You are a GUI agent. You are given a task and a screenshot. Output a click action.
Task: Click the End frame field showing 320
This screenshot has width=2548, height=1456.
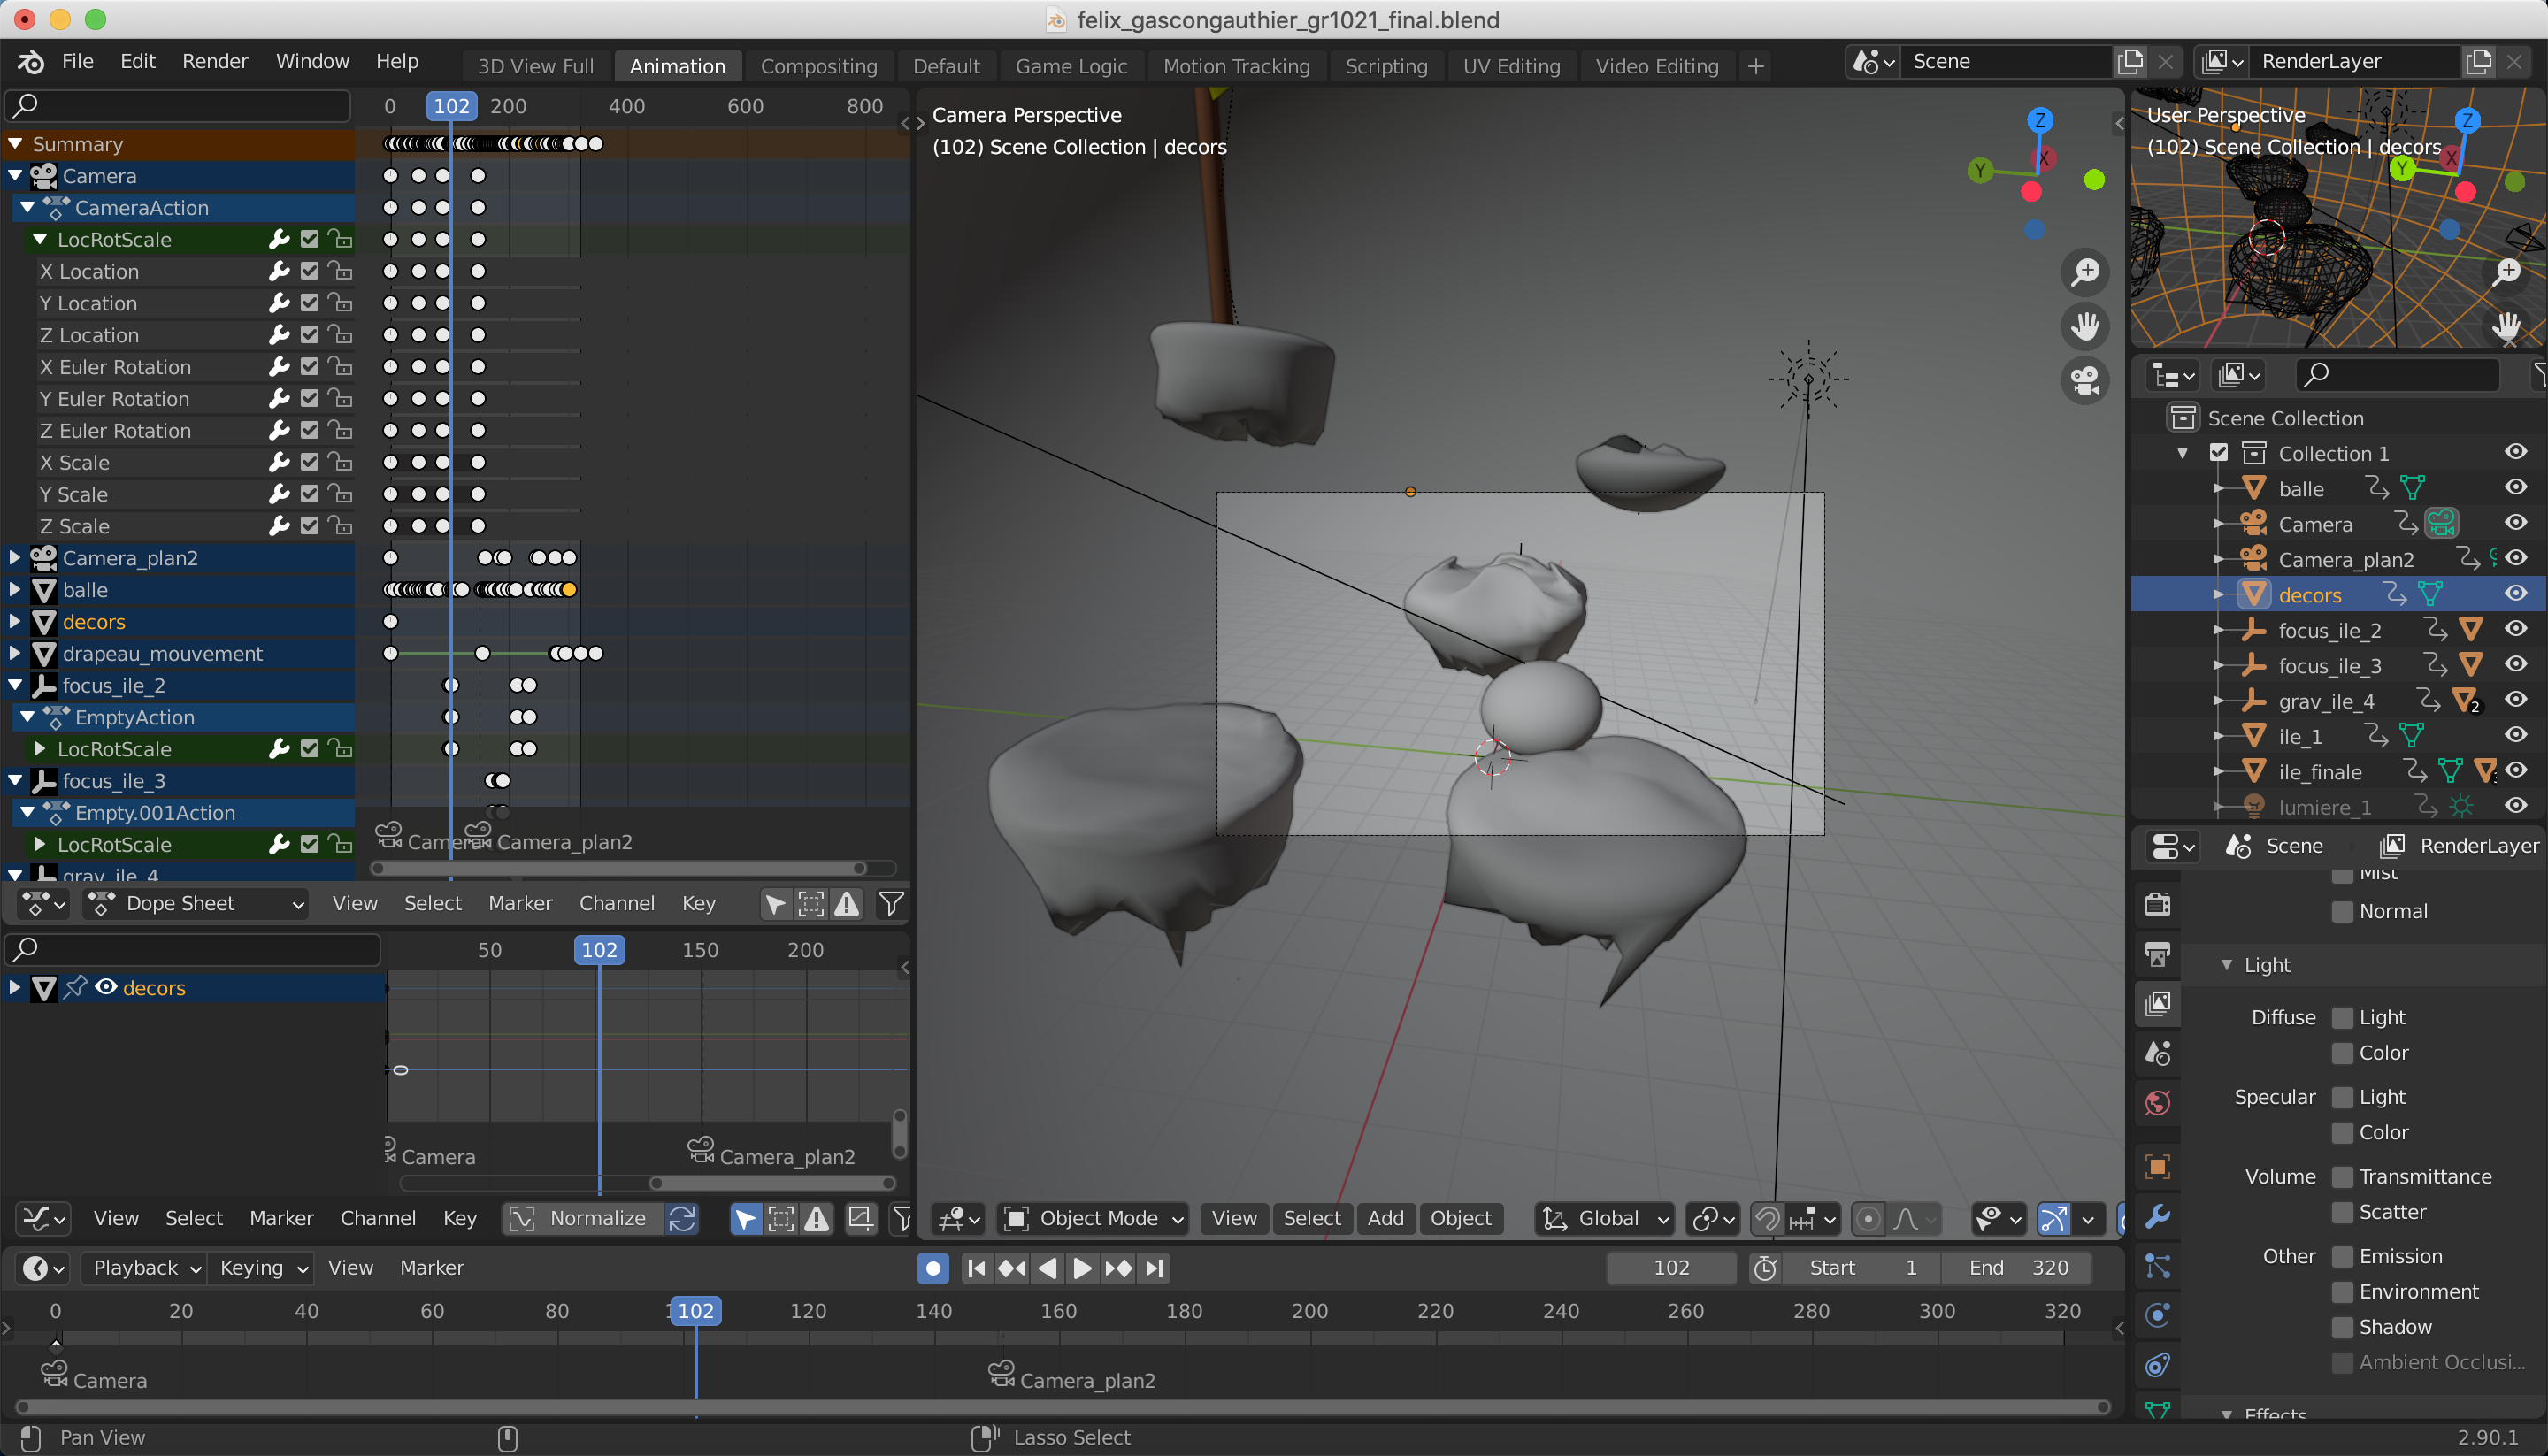pos(2016,1268)
